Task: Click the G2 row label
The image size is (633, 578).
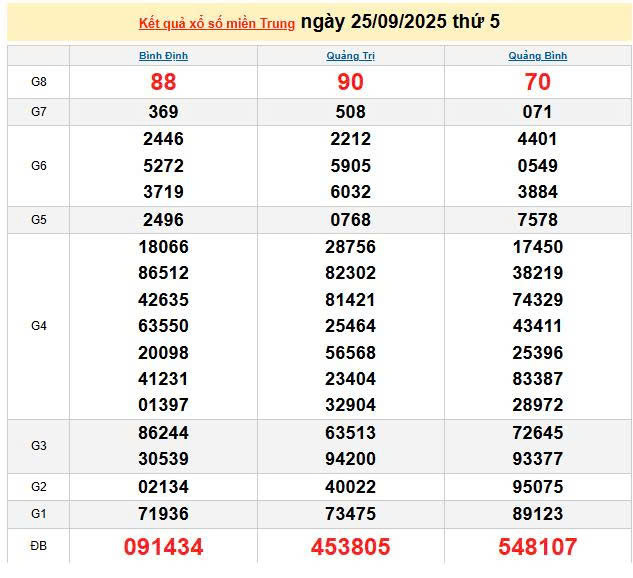Action: (39, 487)
